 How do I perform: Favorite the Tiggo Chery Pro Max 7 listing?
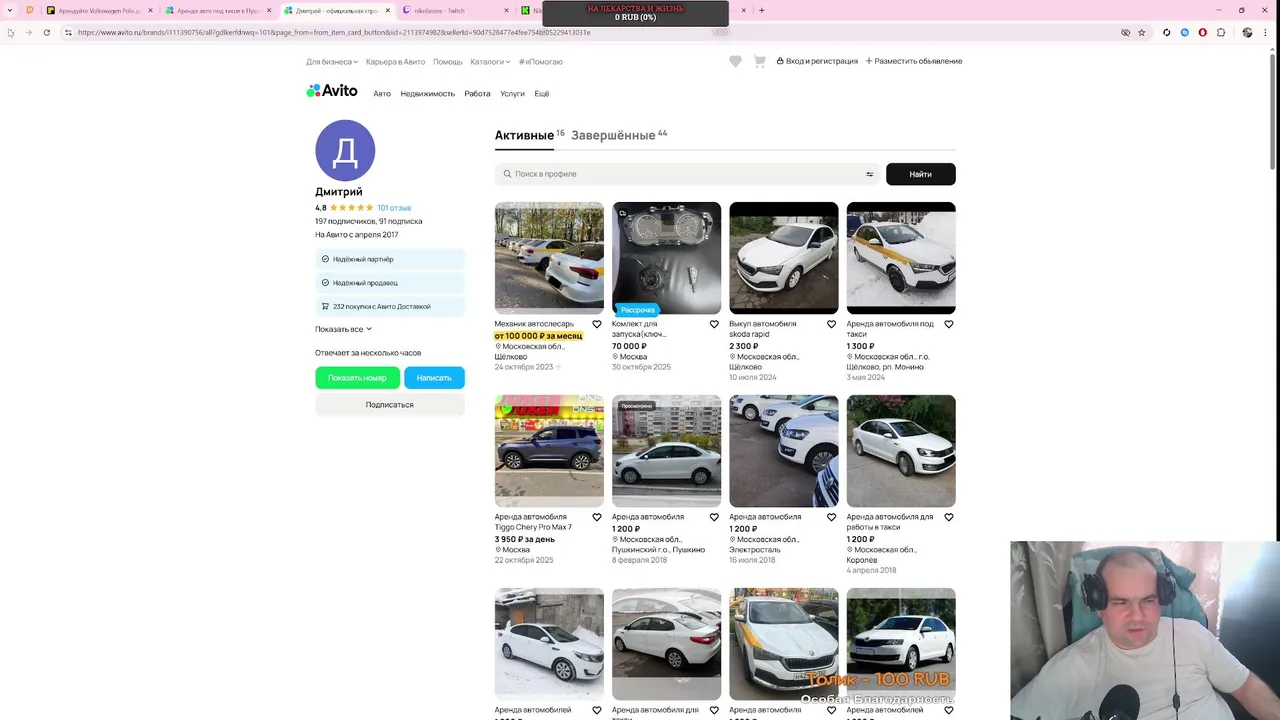pos(597,517)
